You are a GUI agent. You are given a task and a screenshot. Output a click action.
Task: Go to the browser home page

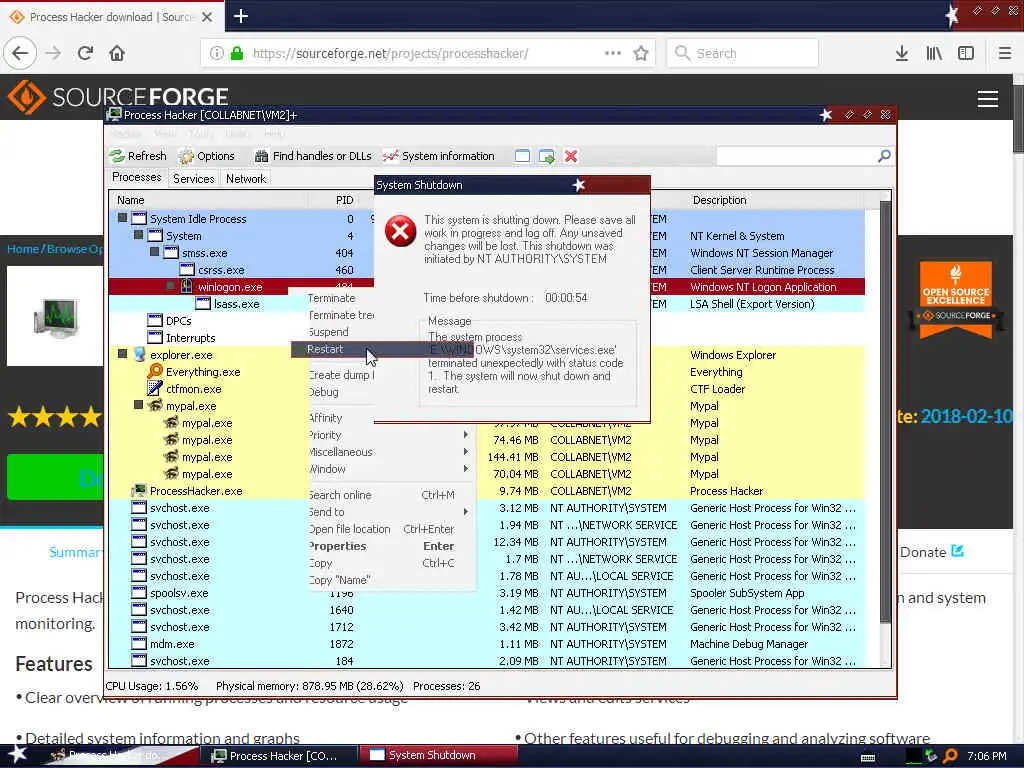click(117, 53)
